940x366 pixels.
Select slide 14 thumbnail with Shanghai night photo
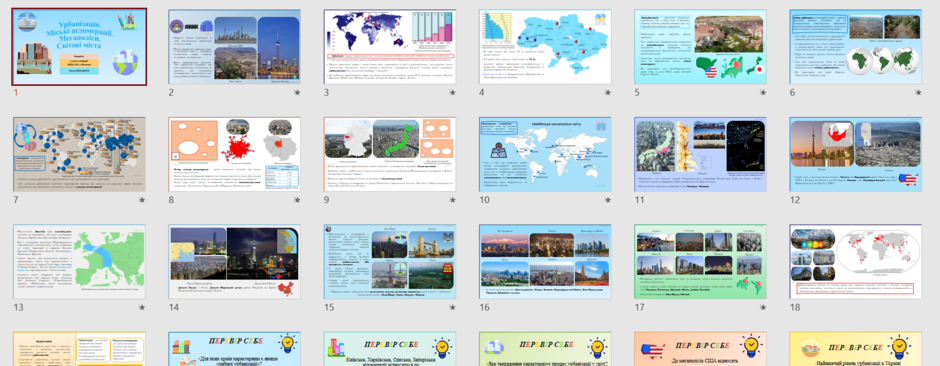pos(234,262)
